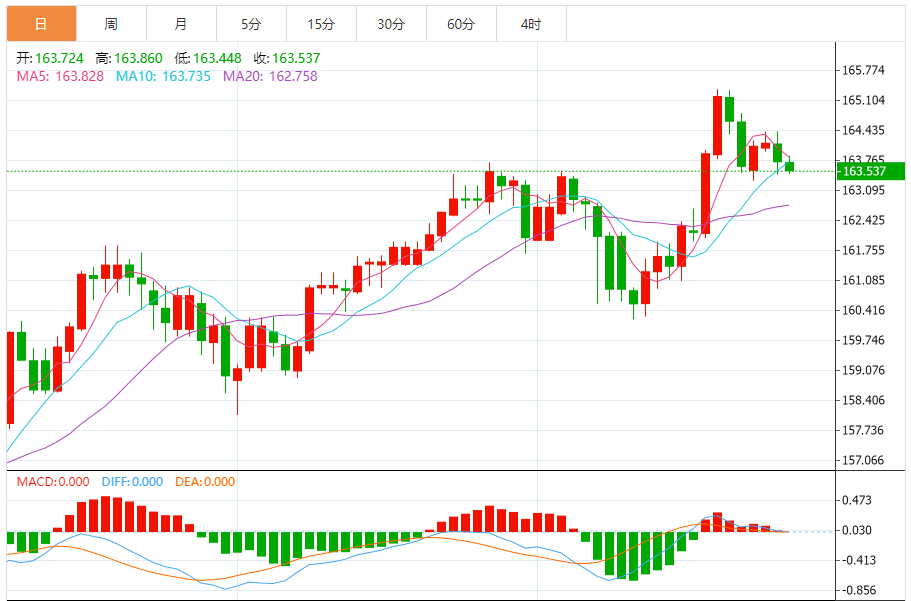Click the tallest red candlestick near 165.104
The image size is (911, 601).
[x=718, y=126]
